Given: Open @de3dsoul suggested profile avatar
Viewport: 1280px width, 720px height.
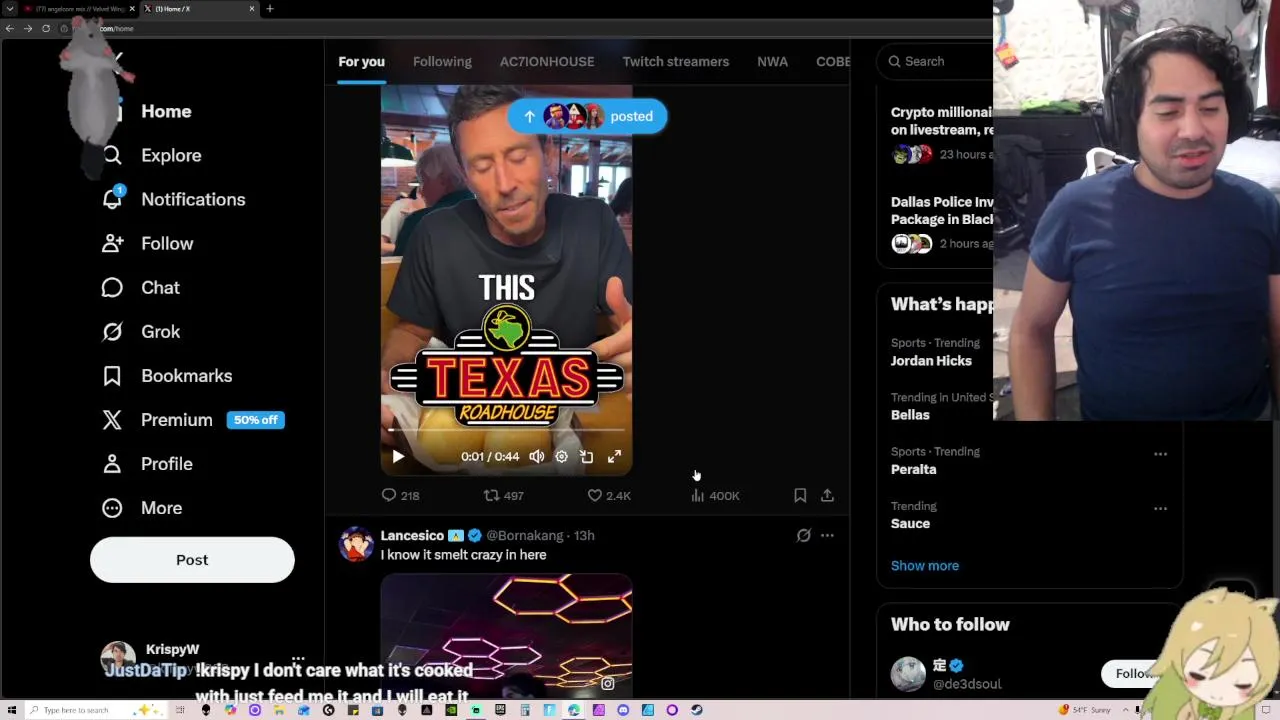Looking at the screenshot, I should point(908,674).
